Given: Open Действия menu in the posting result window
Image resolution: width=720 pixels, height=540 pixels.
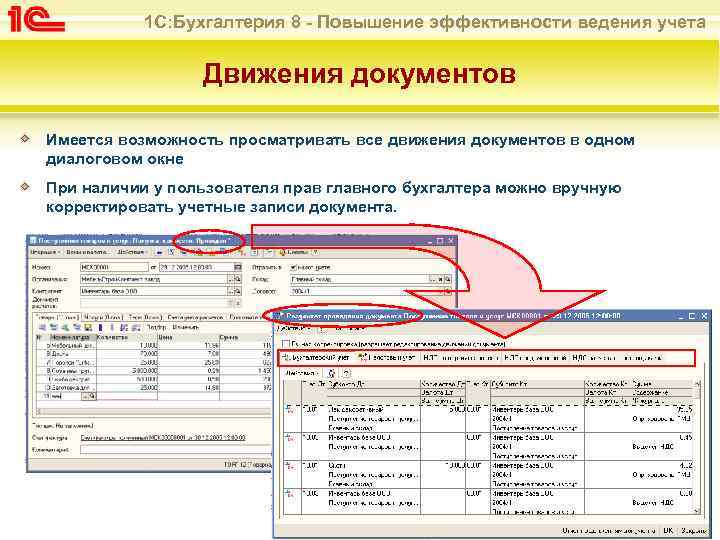Looking at the screenshot, I should tap(293, 329).
